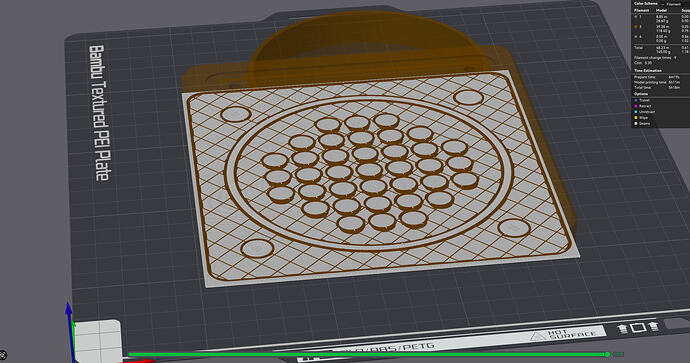Click the small round icon in bottom-left corner
Screen dimensions: 690x363
[3, 354]
